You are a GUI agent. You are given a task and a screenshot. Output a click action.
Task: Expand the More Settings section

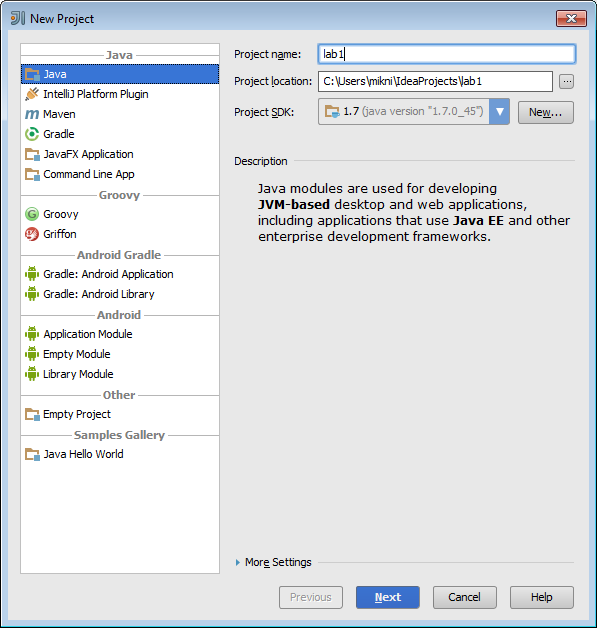pyautogui.click(x=273, y=562)
